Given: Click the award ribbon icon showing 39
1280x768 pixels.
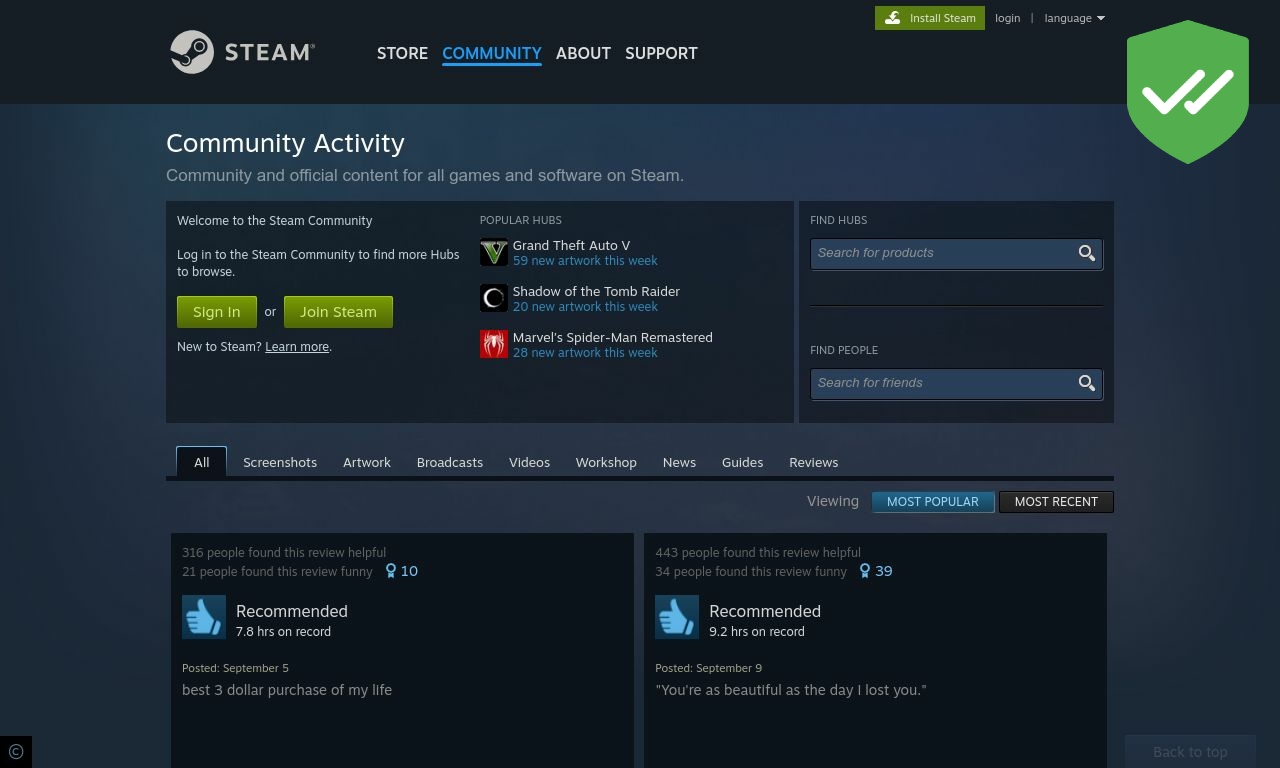Looking at the screenshot, I should coord(865,571).
